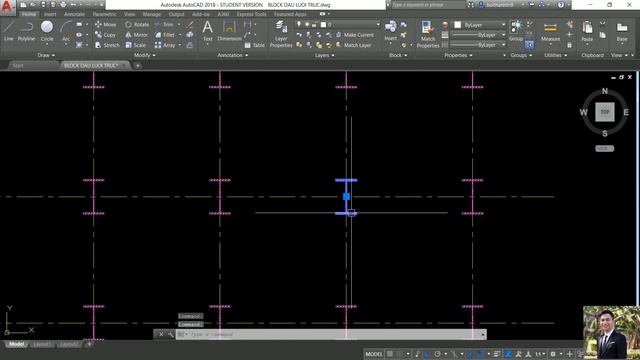This screenshot has width=640, height=360.
Task: Activate the Stretch command
Action: point(107,45)
